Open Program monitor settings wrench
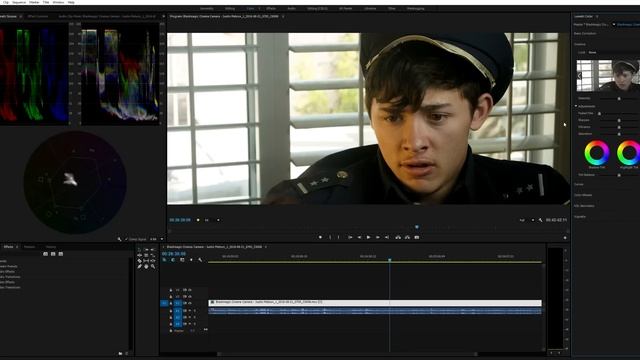The image size is (640, 360). (541, 220)
